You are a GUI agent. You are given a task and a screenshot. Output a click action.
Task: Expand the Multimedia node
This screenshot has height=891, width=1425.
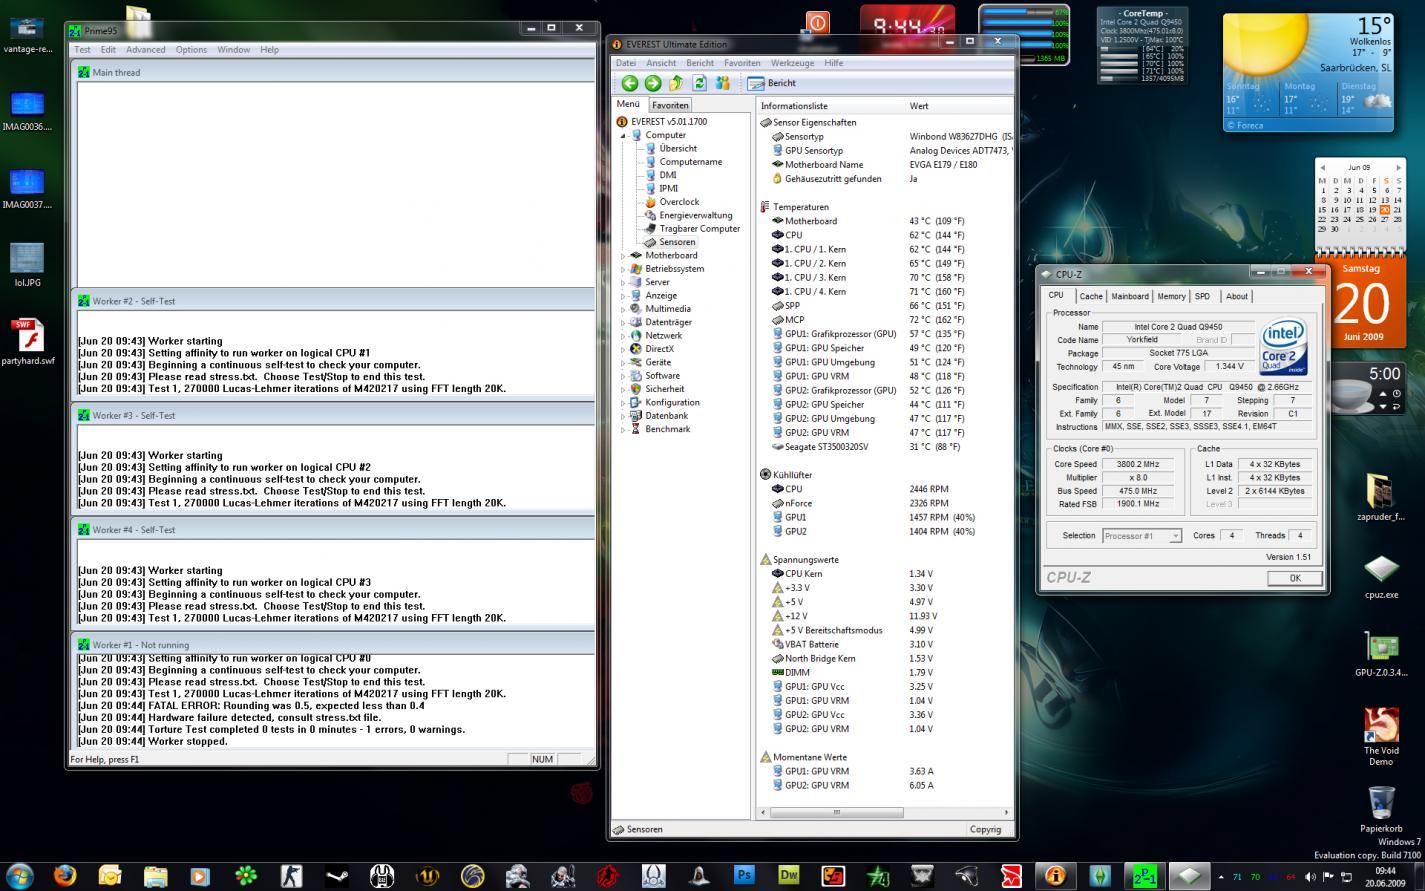(623, 309)
